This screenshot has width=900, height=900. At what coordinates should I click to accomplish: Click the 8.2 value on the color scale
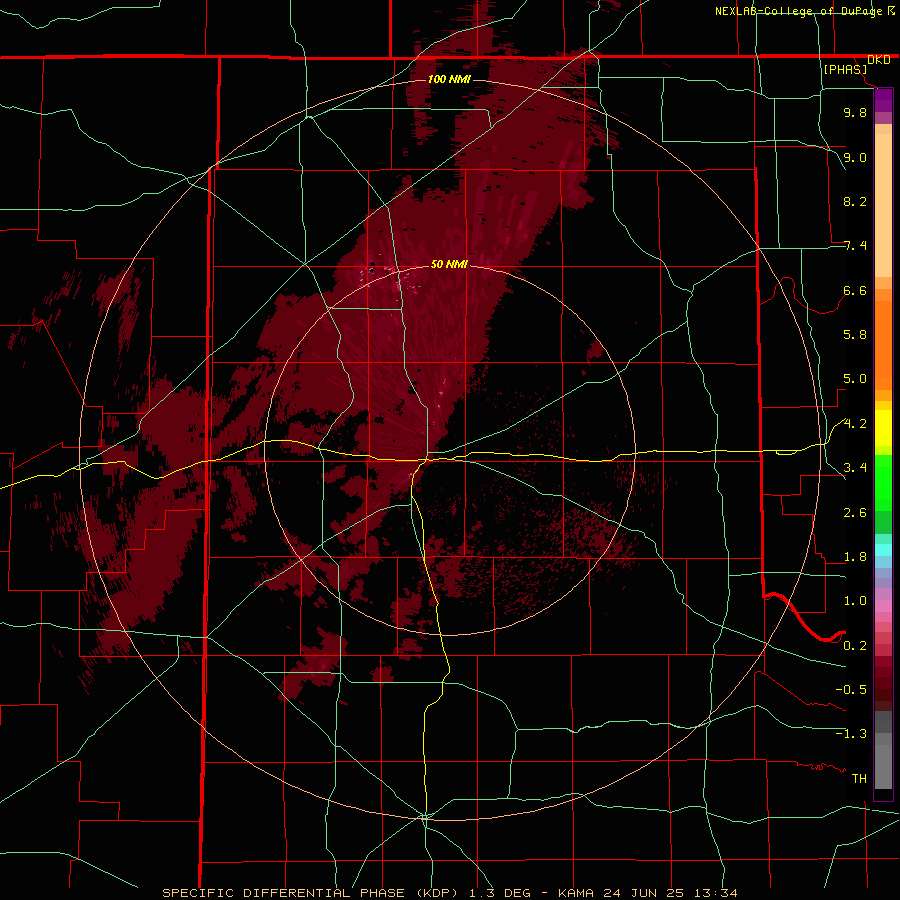(855, 201)
